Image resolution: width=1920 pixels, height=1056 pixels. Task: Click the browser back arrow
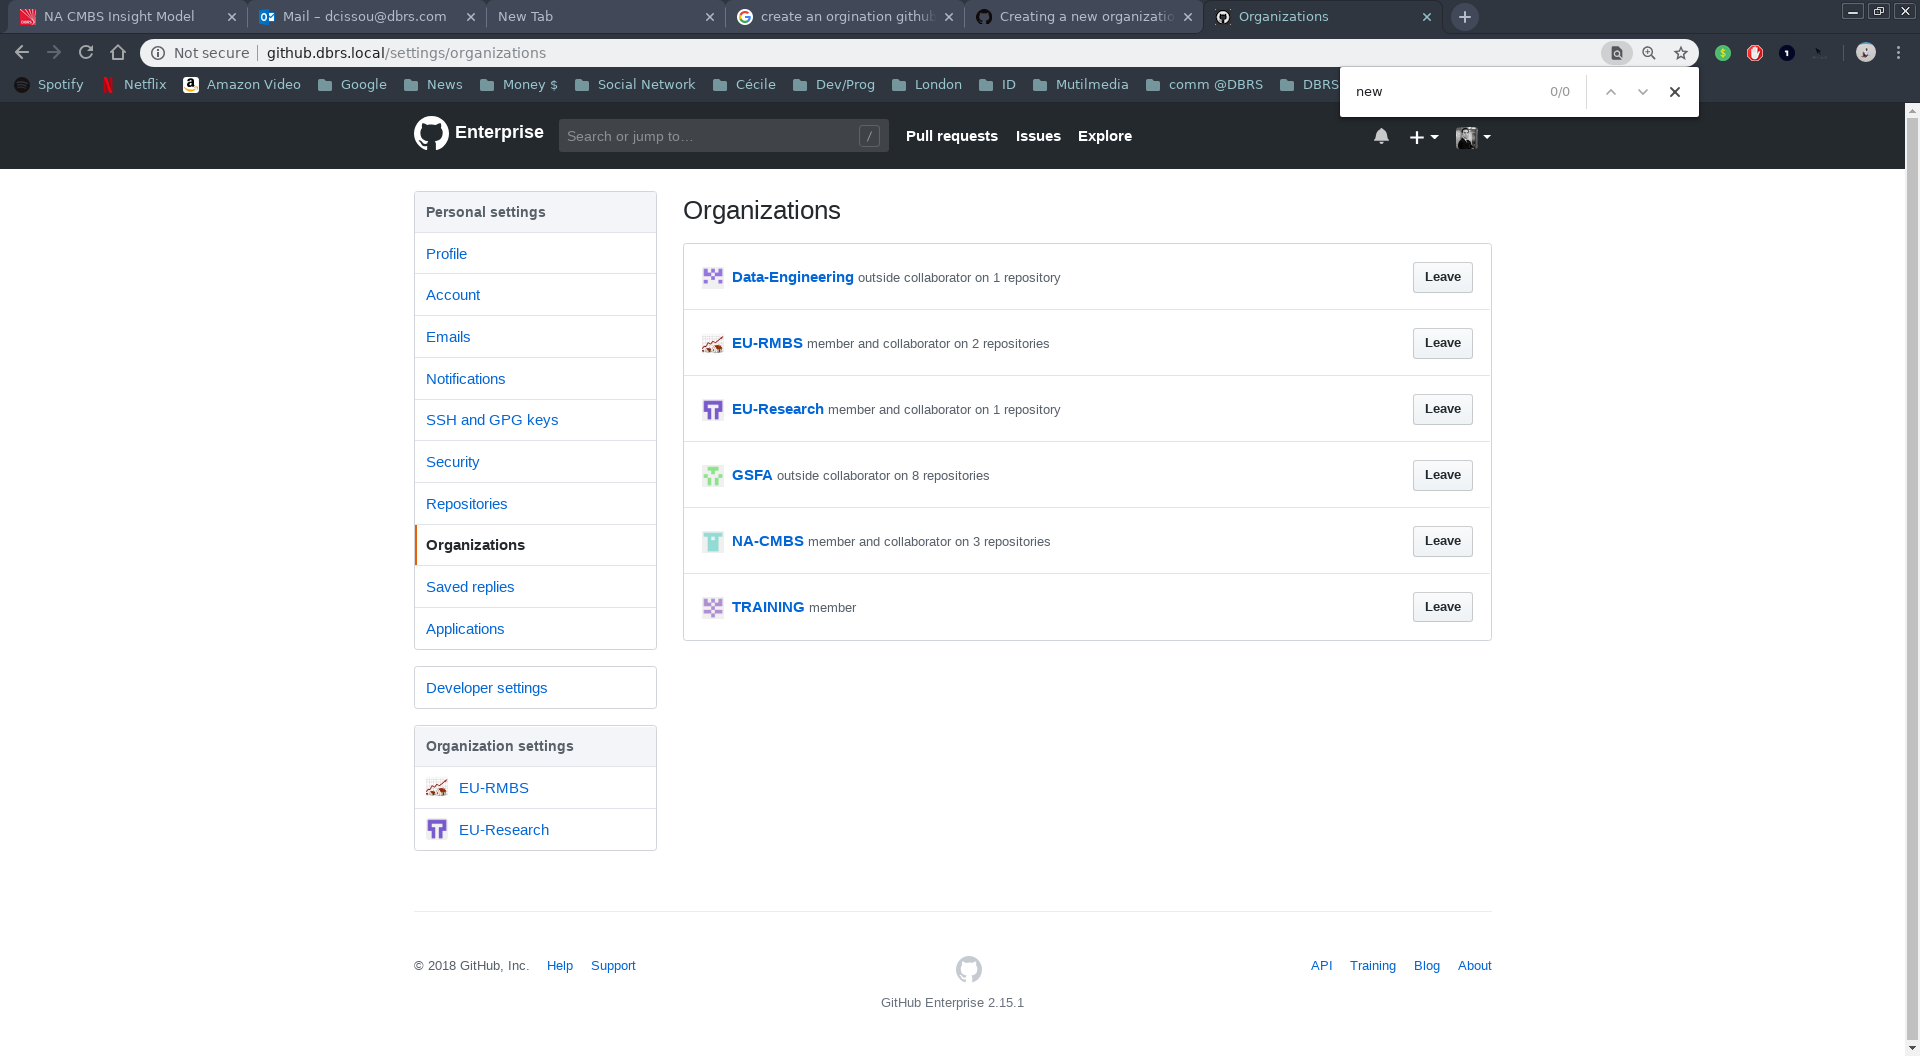click(x=22, y=52)
